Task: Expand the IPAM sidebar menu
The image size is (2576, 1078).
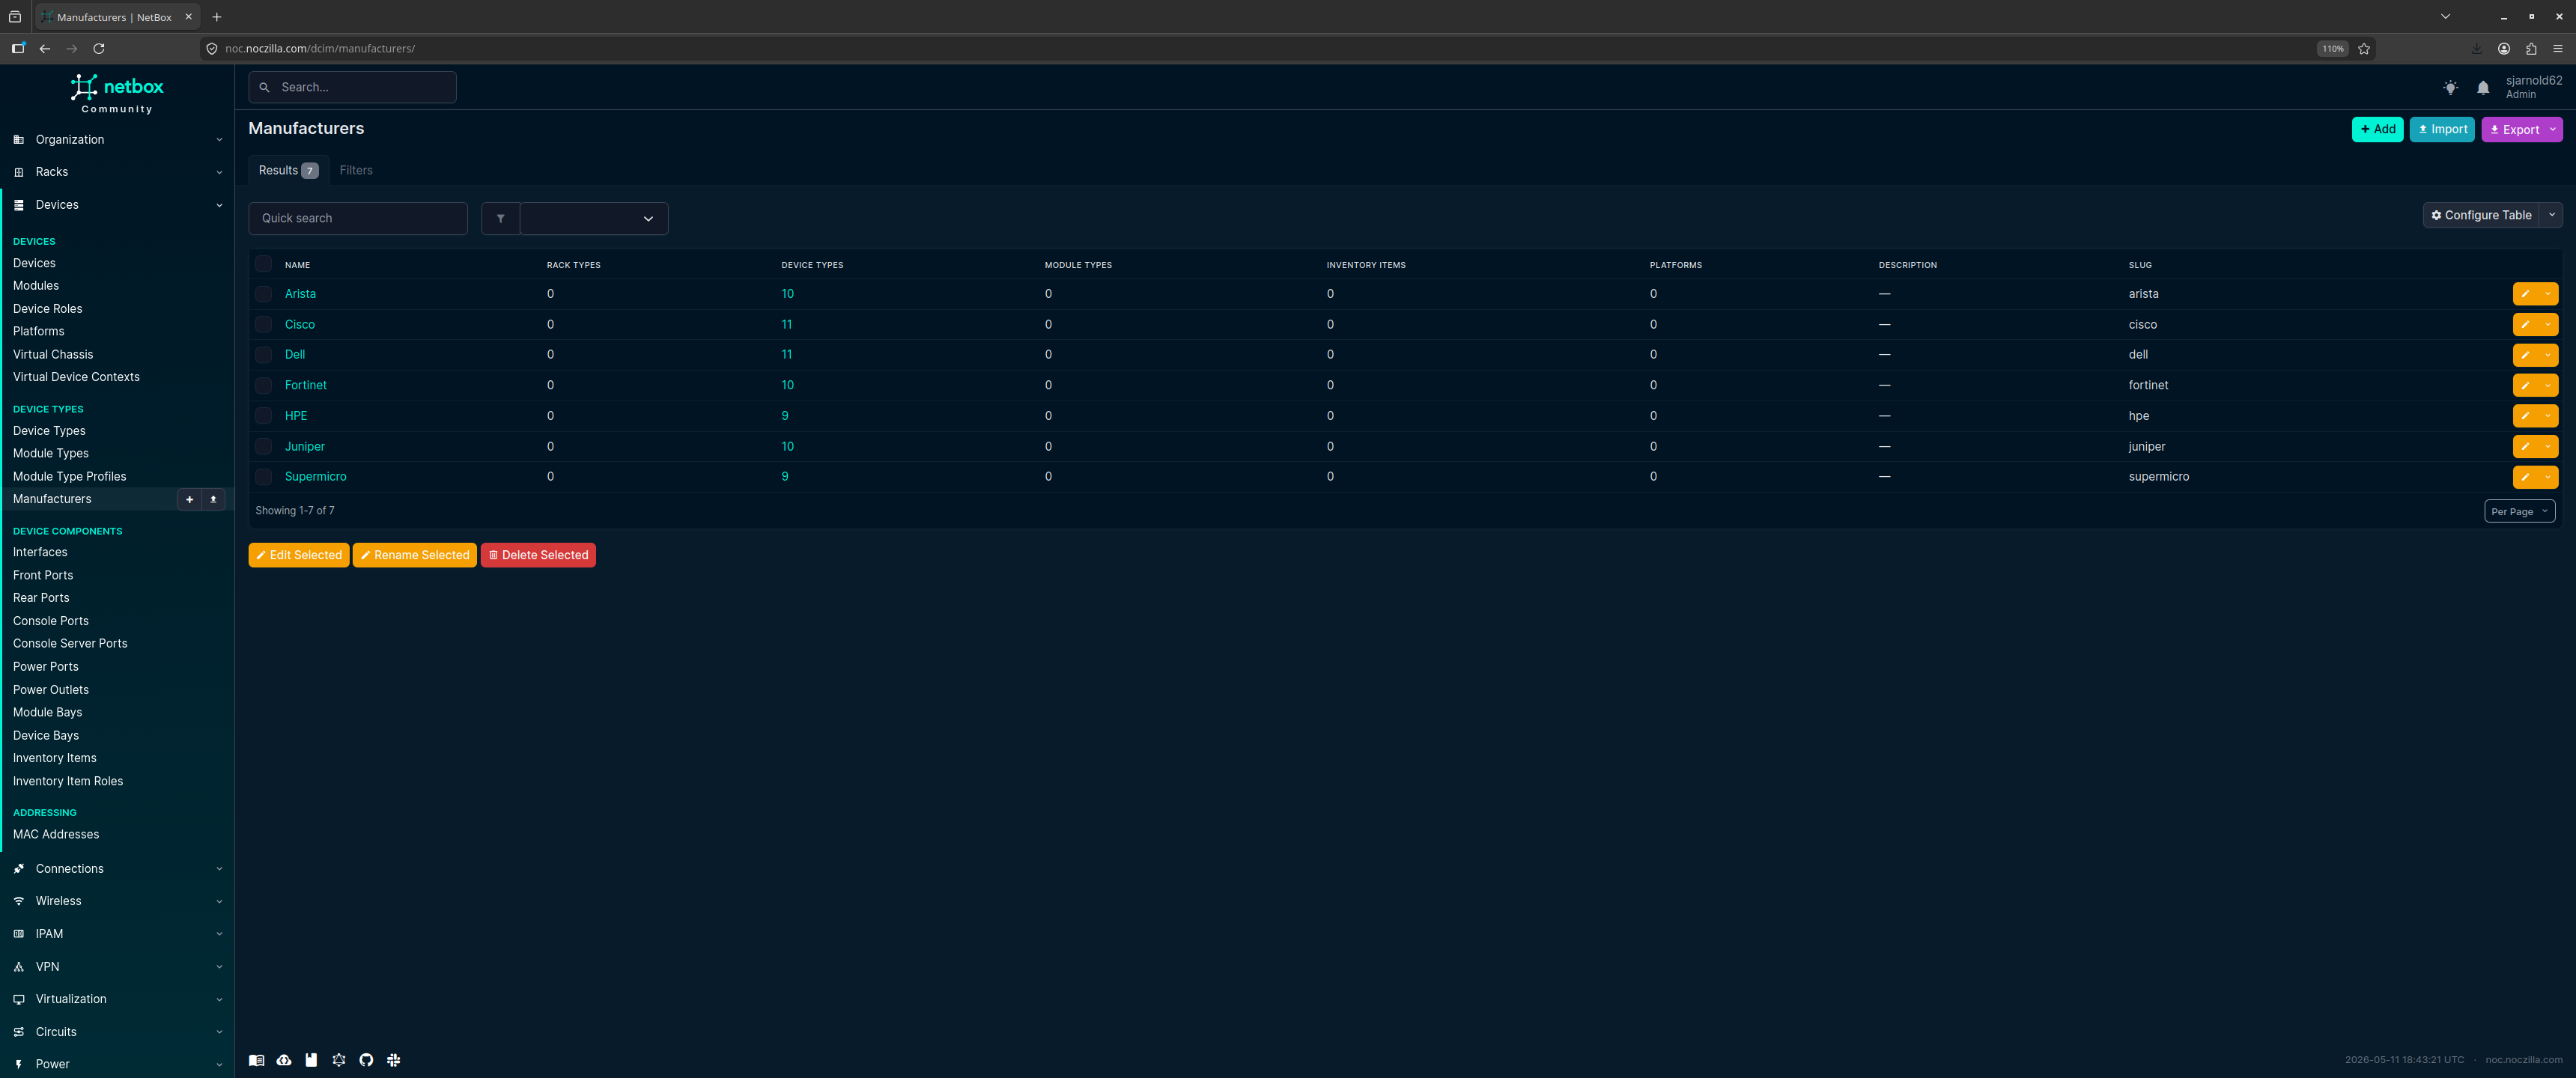Action: pos(117,934)
